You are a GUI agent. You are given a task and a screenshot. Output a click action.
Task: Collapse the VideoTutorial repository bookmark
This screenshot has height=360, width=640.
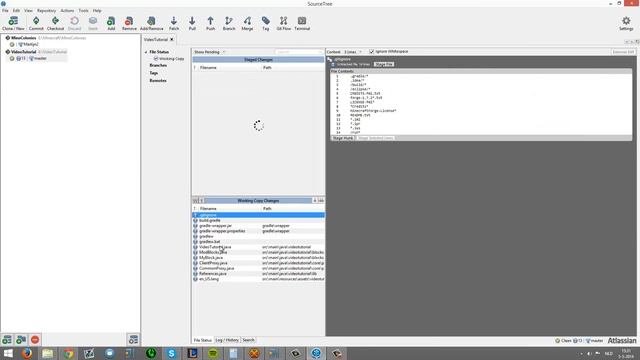[8, 52]
